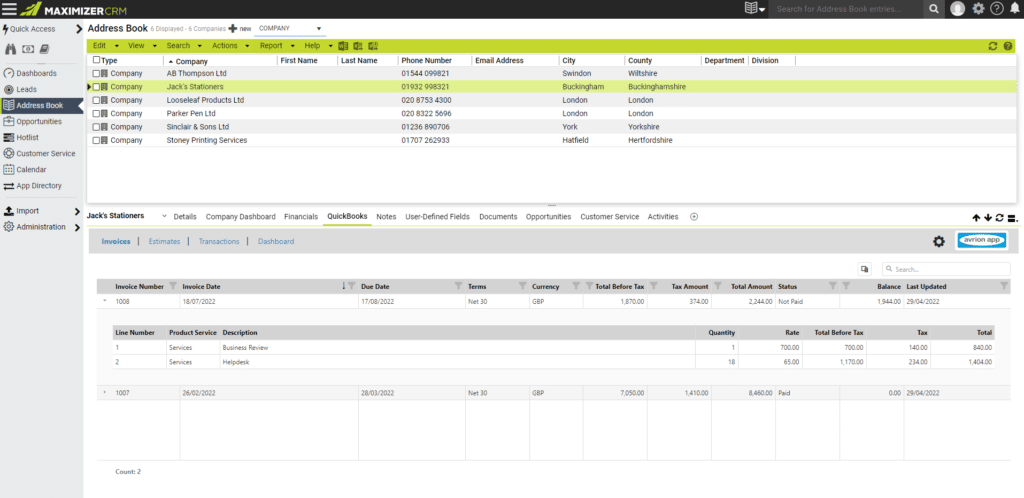Expand the Quick Access chevron
1024x498 pixels.
[79, 29]
